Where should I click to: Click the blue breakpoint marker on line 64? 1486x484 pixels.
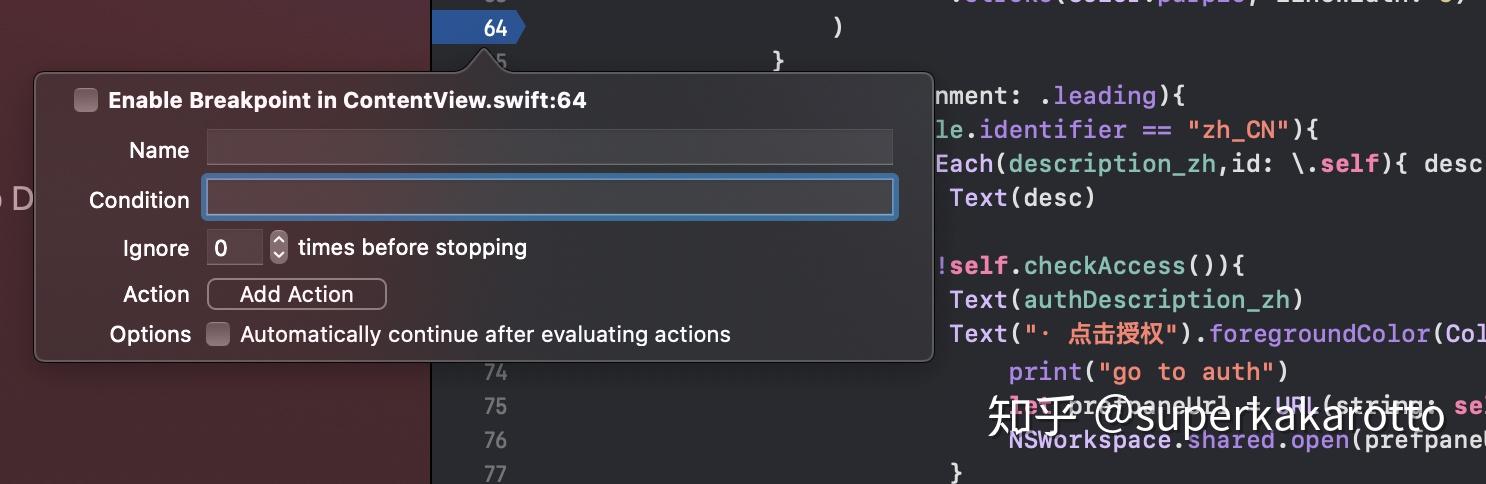point(481,28)
